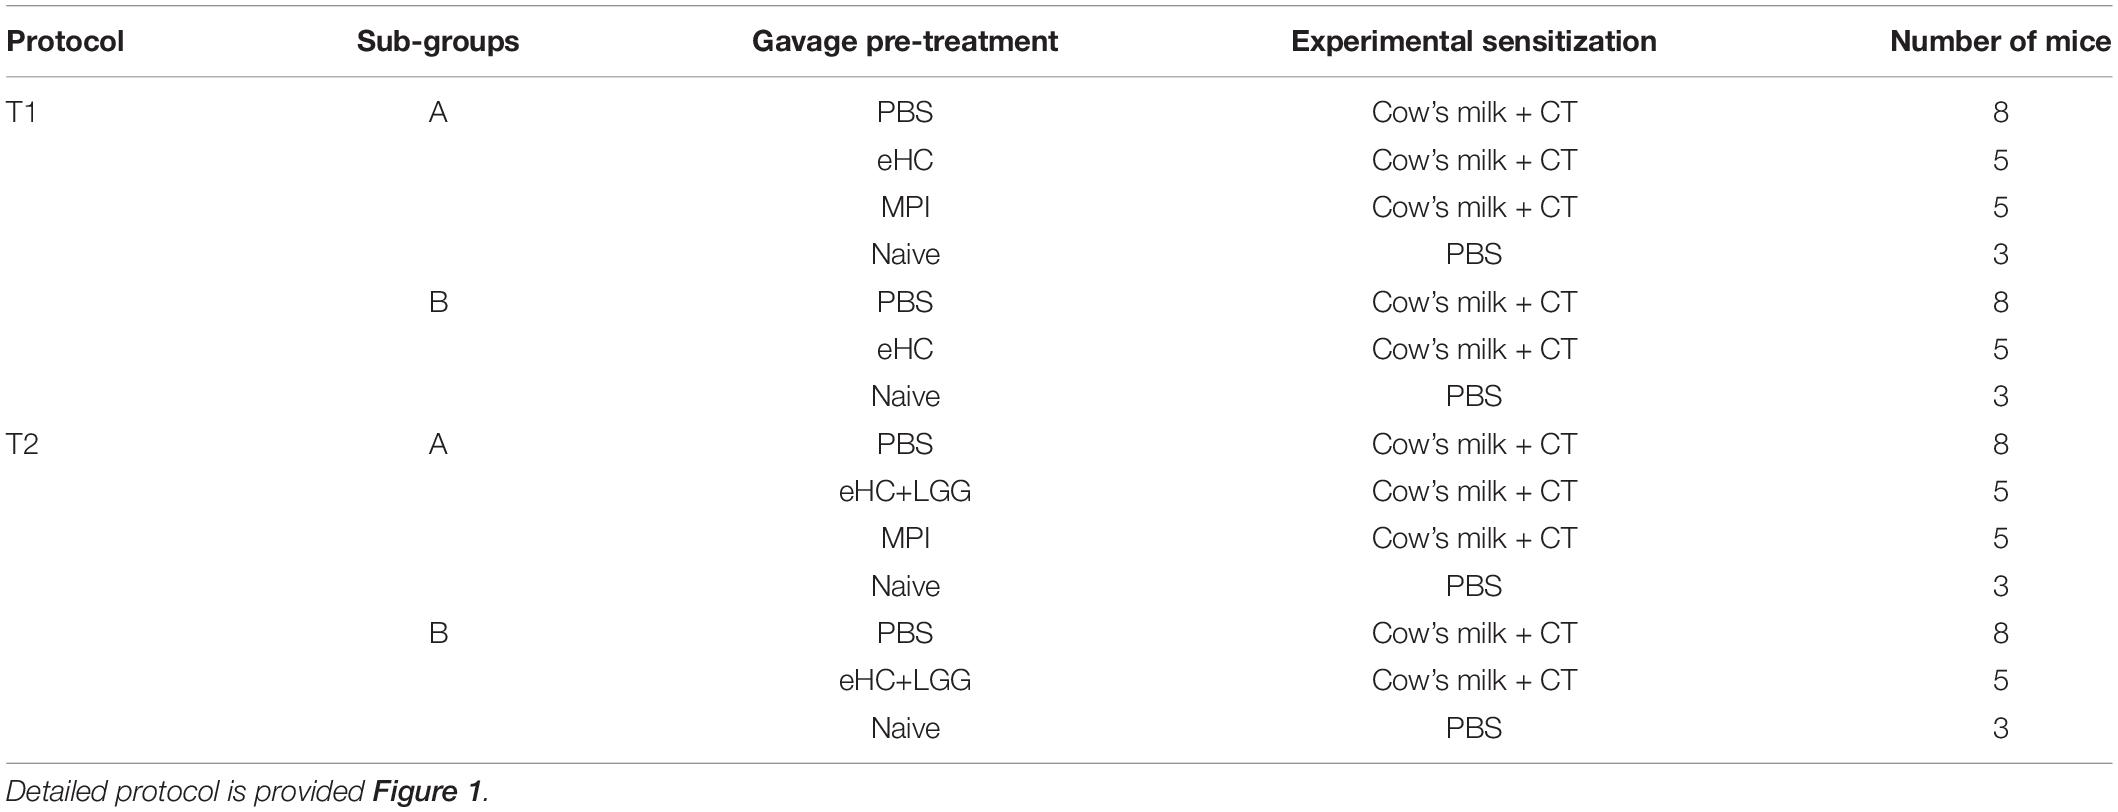Click the Sub-groups column header

[x=438, y=41]
